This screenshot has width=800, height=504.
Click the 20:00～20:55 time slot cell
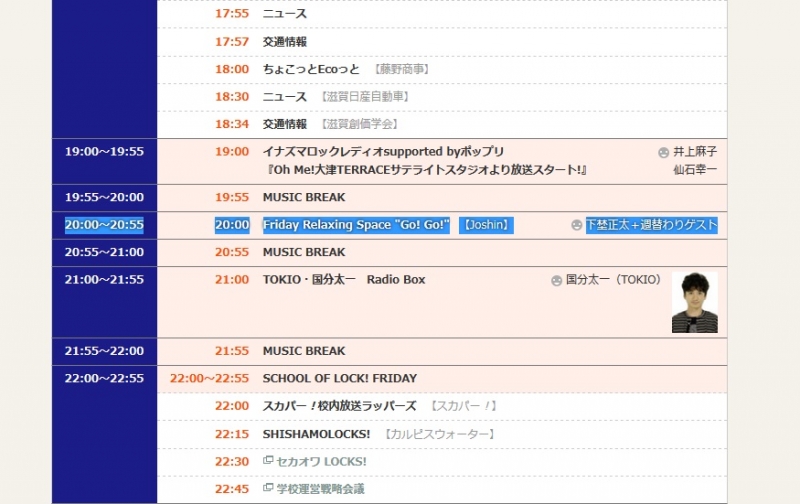[x=104, y=225]
